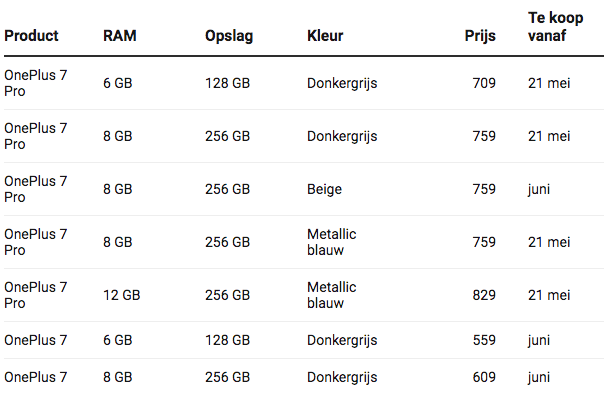The image size is (609, 405).
Task: Click OnePlus 7 in the 609 row
Action: point(36,377)
